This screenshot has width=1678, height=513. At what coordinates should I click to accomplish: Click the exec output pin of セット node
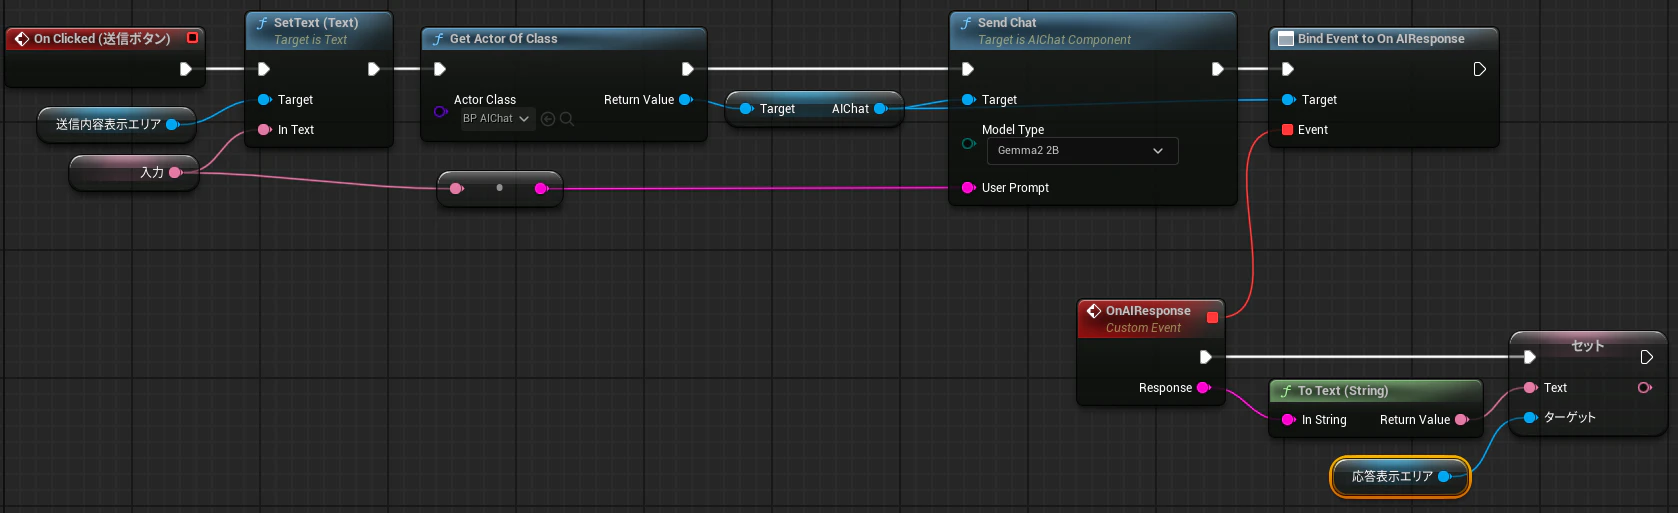pyautogui.click(x=1646, y=357)
